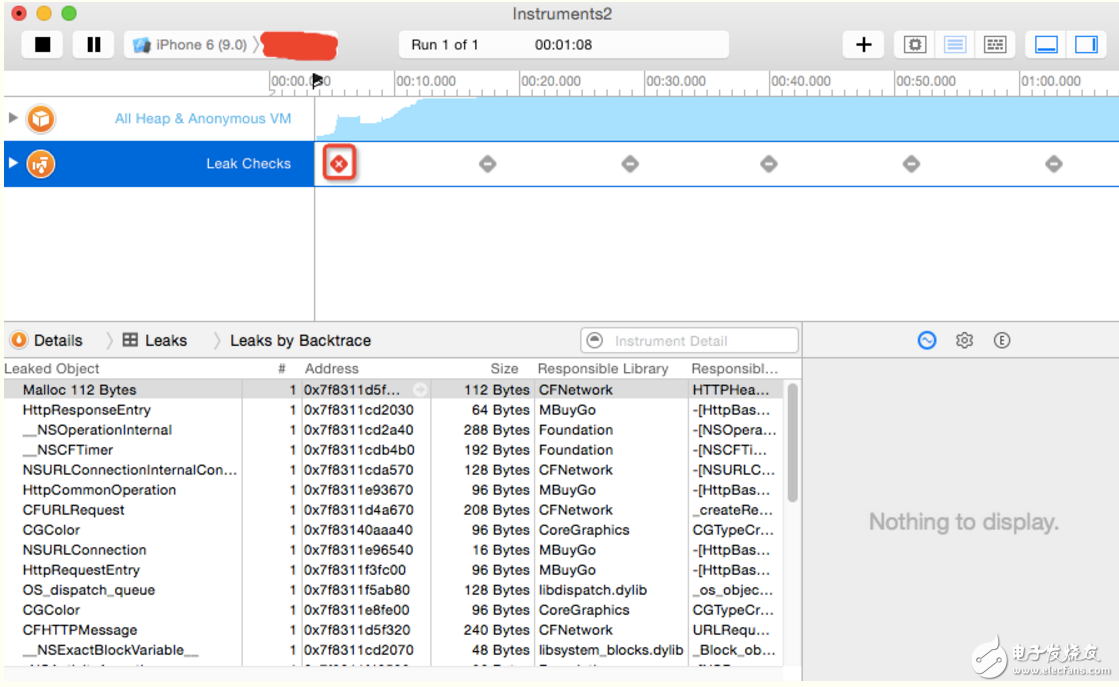
Task: Pause the recording with the pause button
Action: 93,45
